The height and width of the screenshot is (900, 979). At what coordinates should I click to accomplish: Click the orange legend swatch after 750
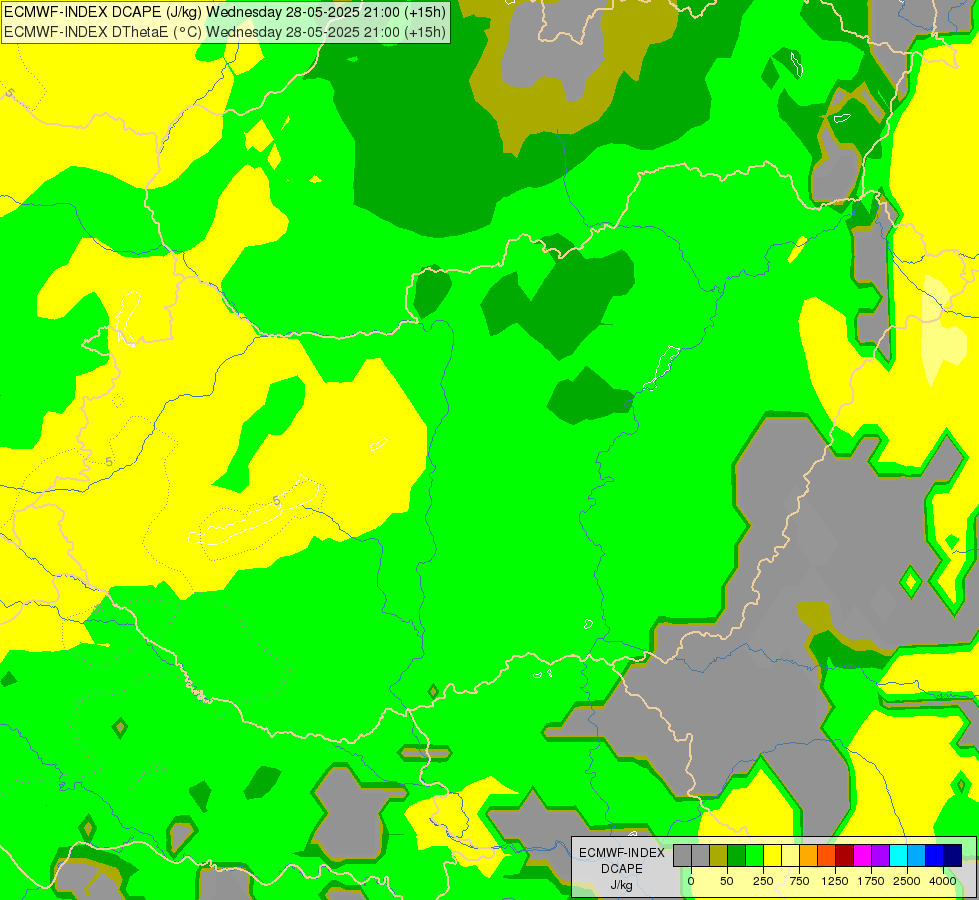tap(809, 856)
